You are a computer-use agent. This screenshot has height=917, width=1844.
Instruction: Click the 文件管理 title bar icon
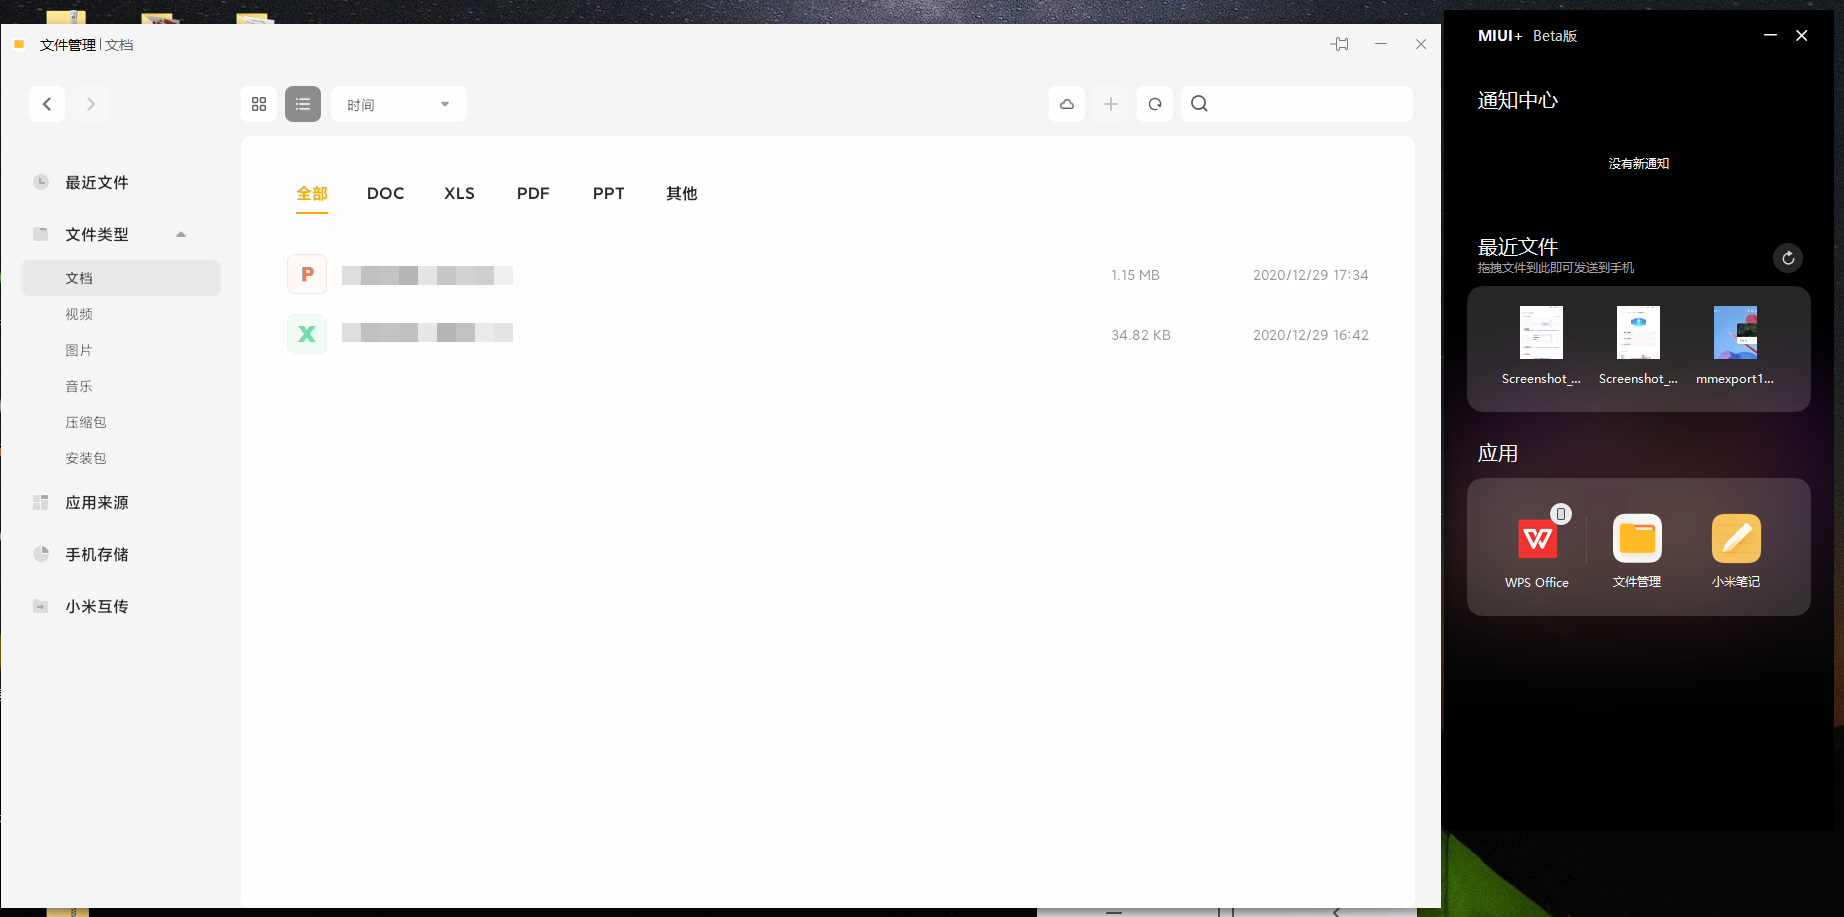[19, 44]
